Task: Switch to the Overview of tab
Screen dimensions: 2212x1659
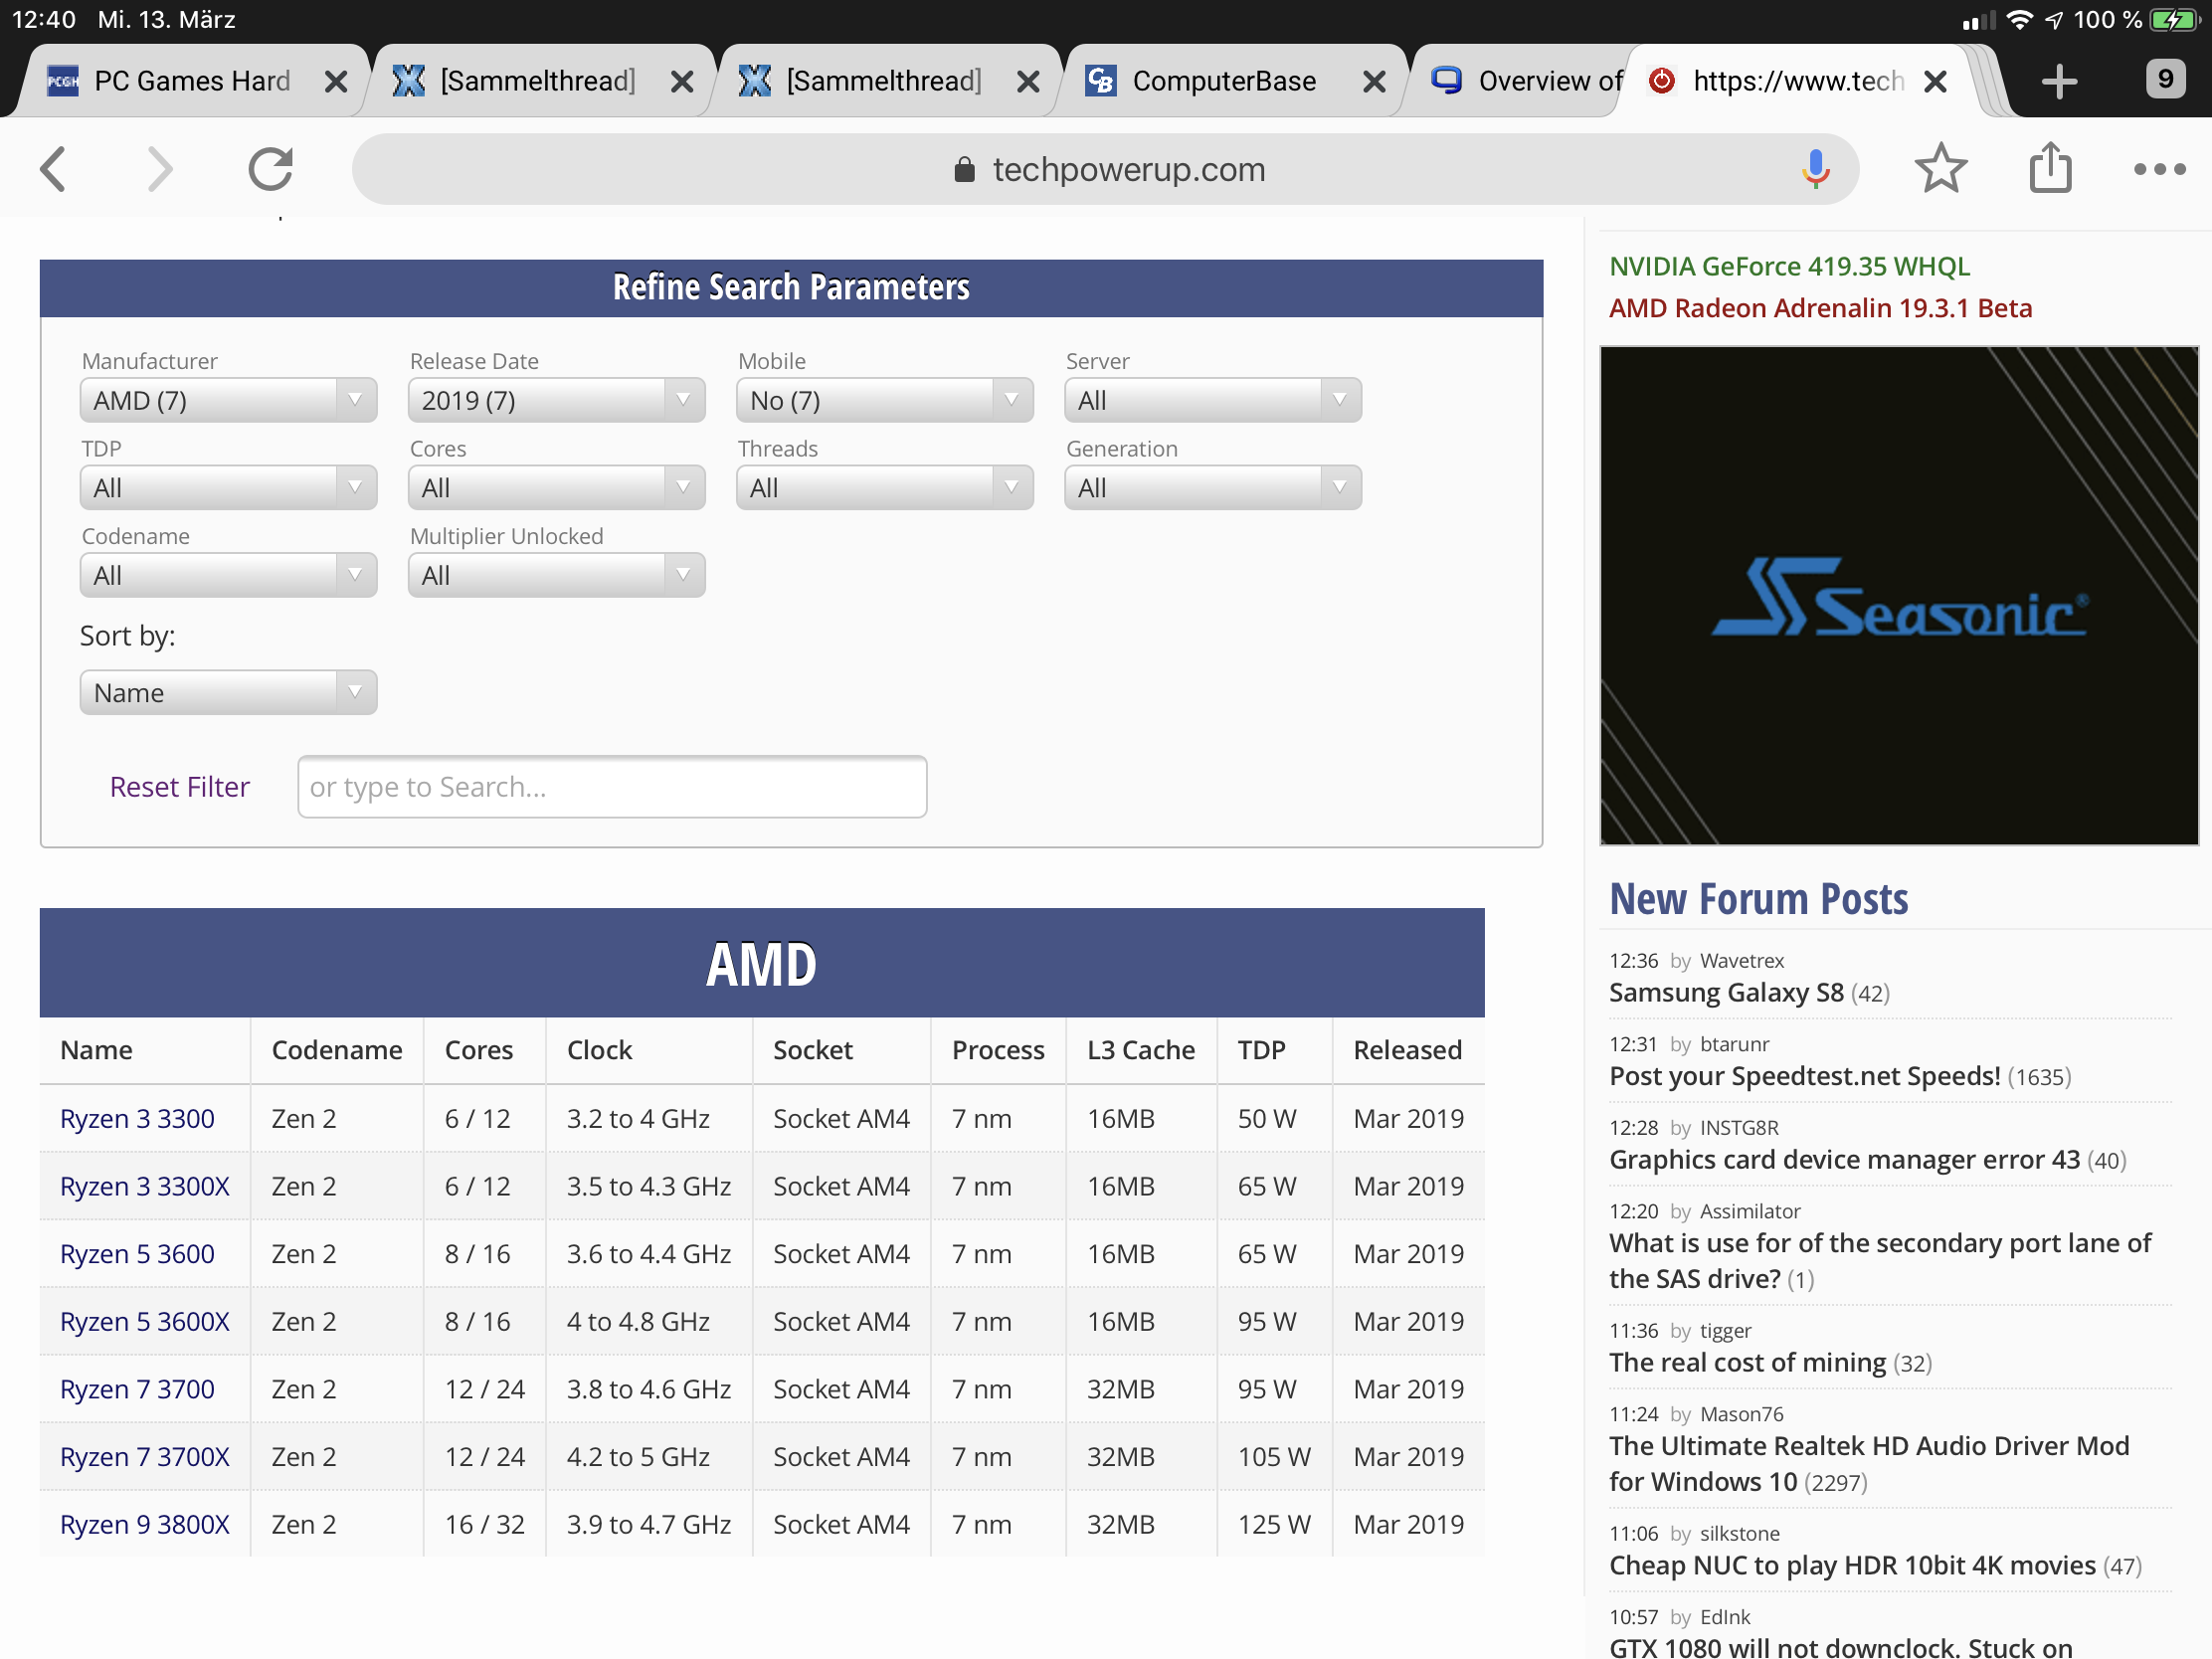Action: 1522,81
